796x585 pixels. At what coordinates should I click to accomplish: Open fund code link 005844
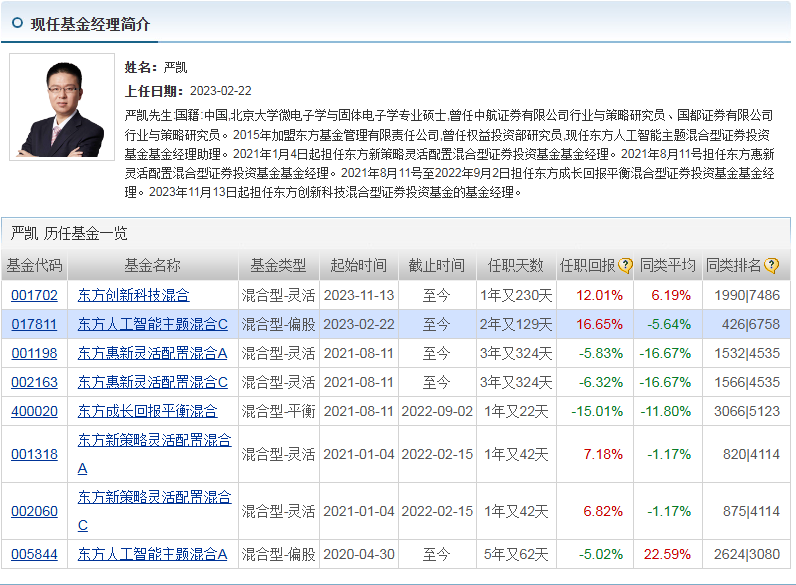35,554
